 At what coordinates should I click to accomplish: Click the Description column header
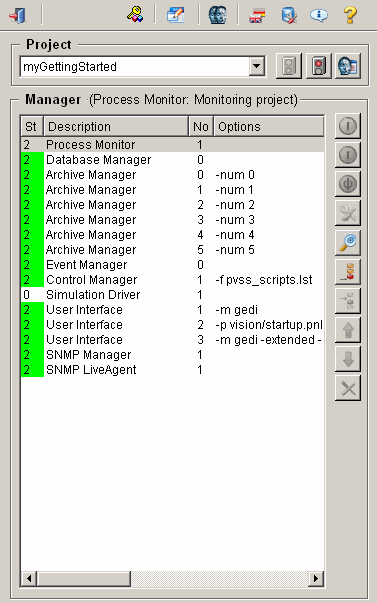(x=116, y=127)
